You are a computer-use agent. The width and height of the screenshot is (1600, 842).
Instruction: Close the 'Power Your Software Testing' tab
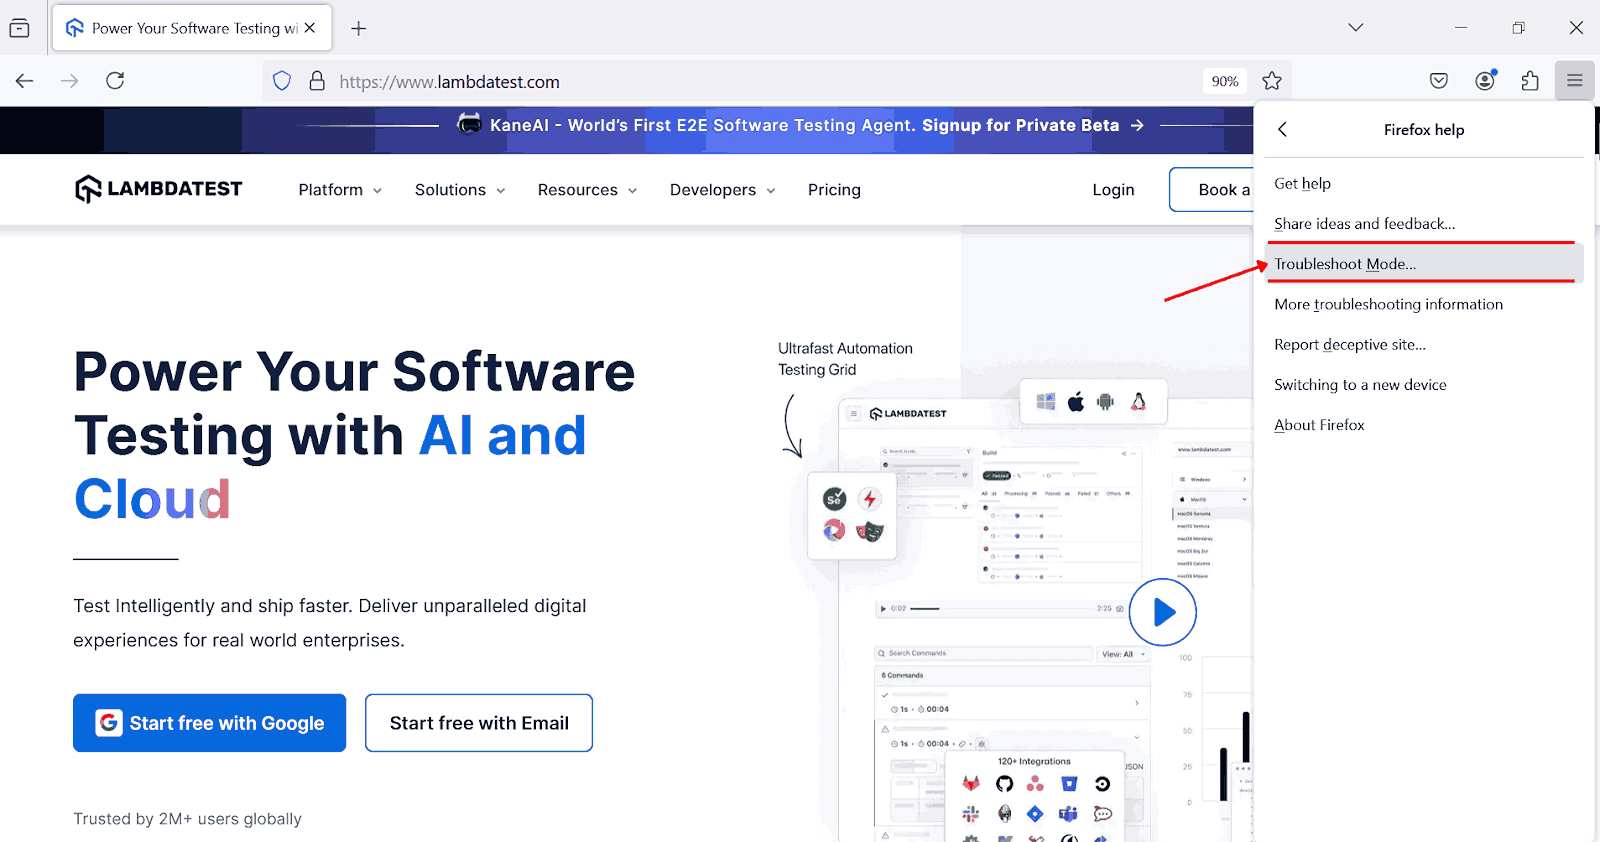click(x=310, y=28)
